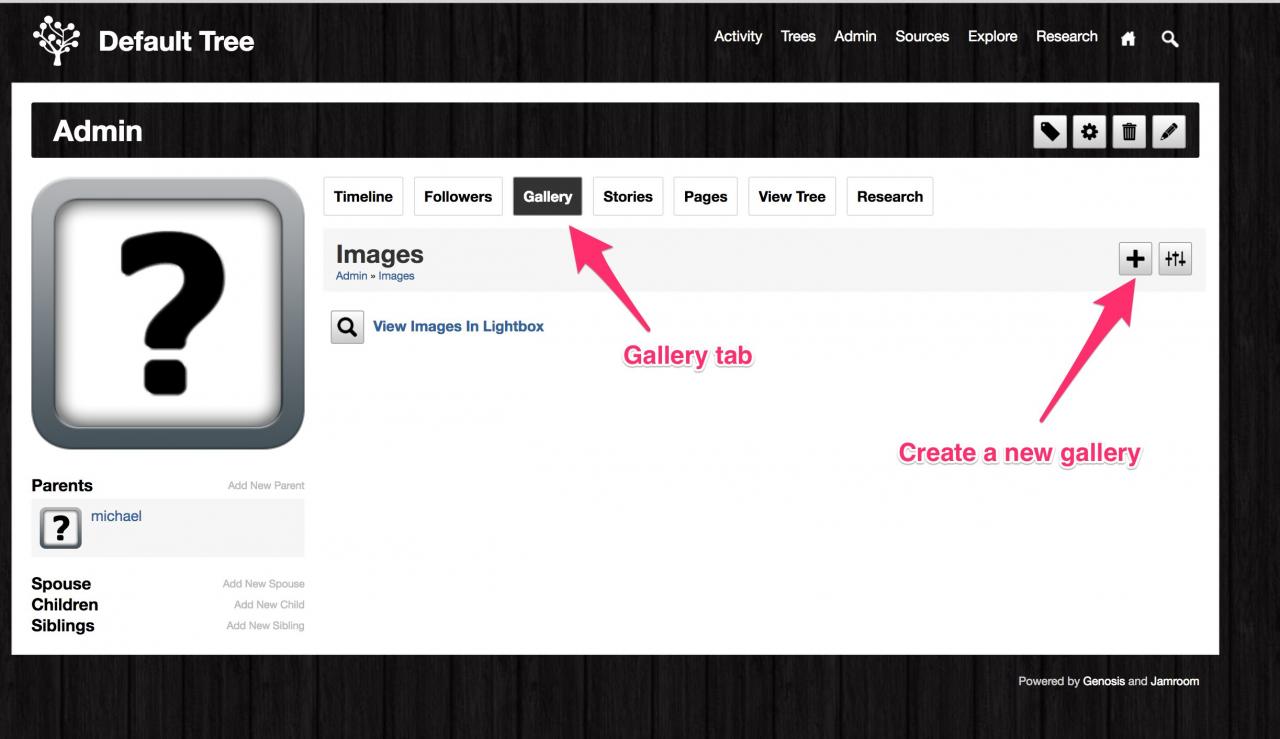This screenshot has height=739, width=1280.
Task: Click the plus icon to create gallery
Action: coord(1135,259)
